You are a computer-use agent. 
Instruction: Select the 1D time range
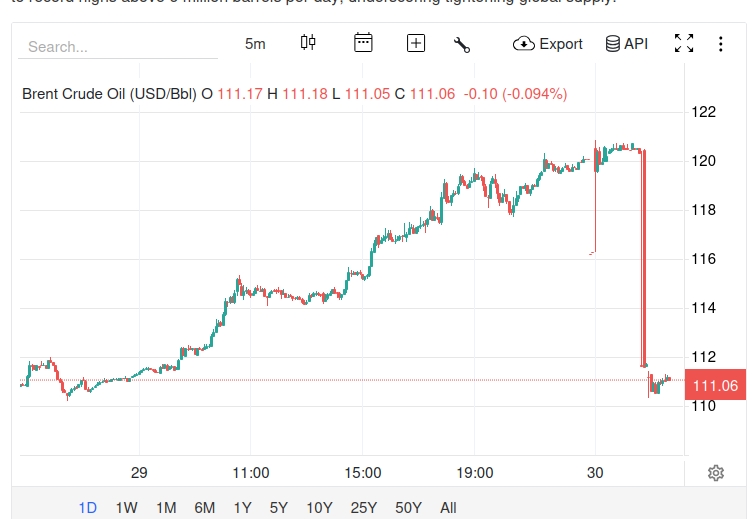pos(88,507)
